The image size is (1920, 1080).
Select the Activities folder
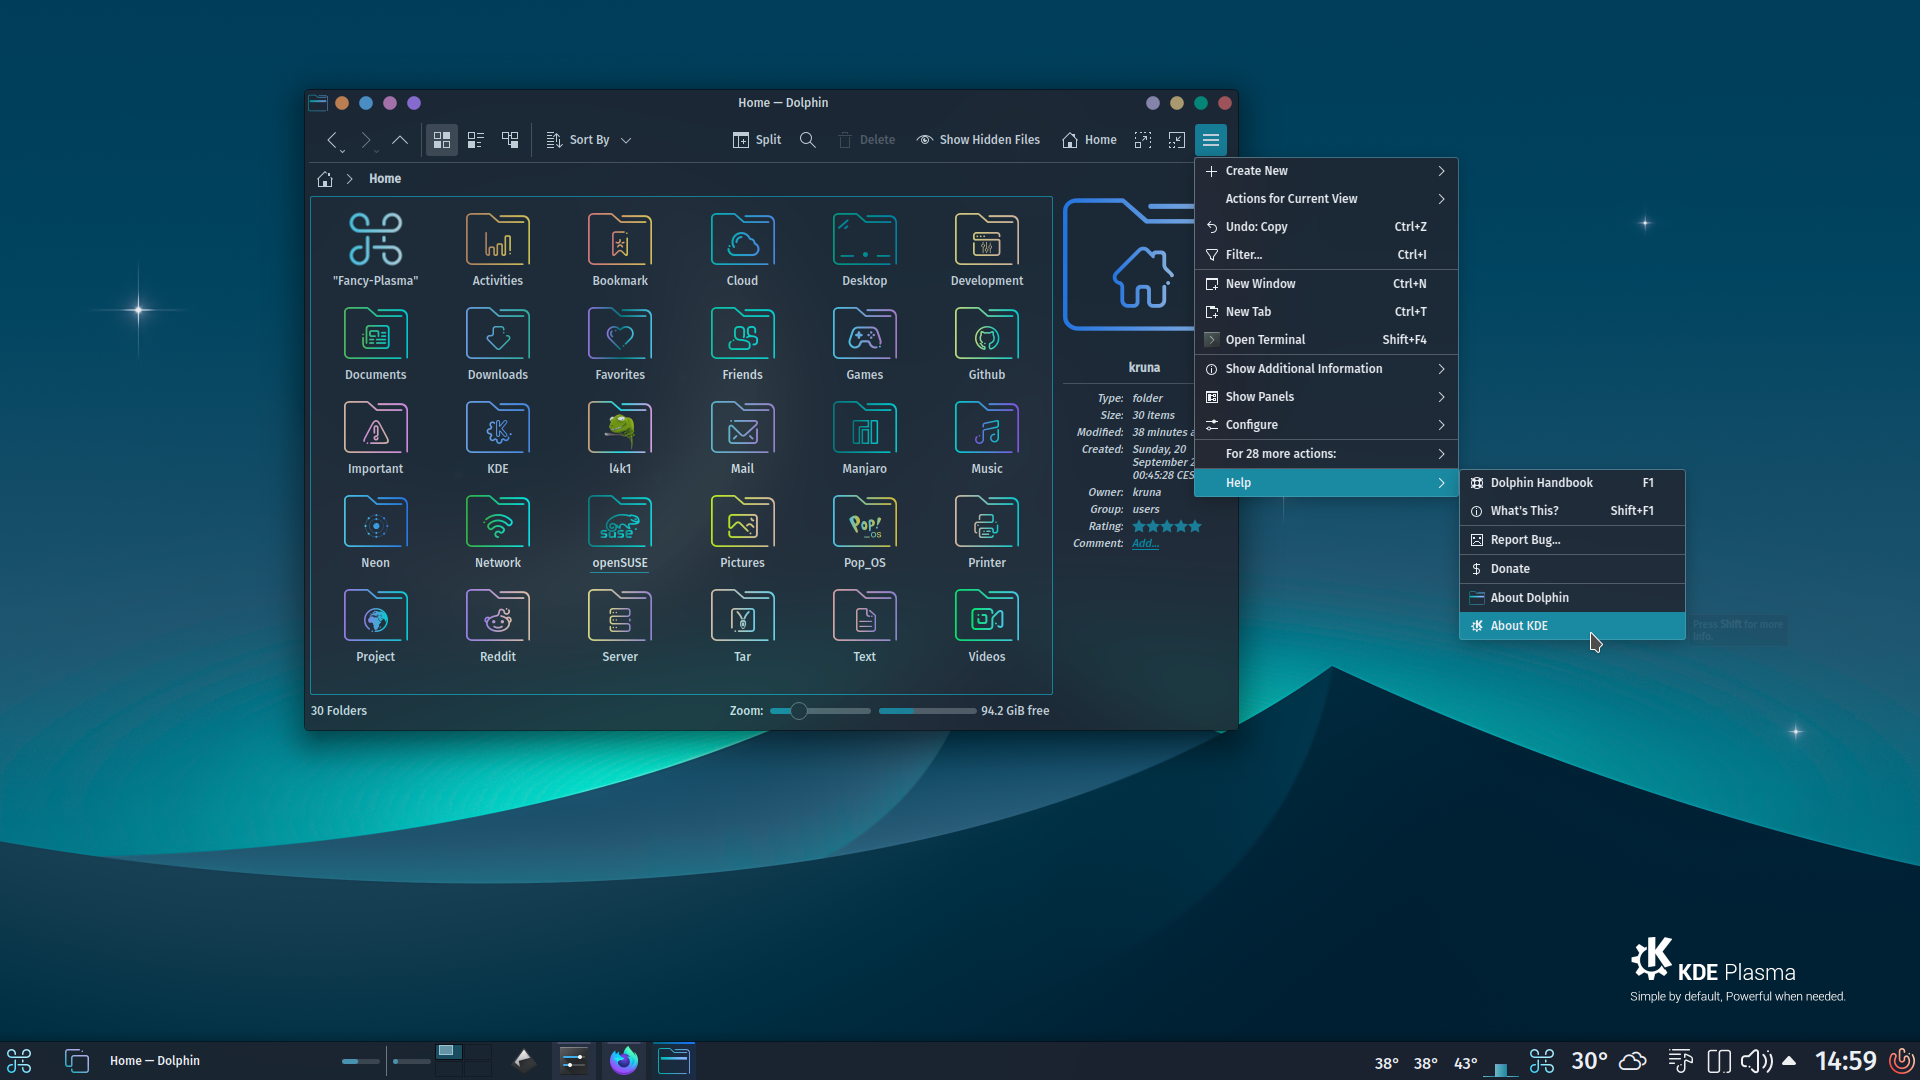498,249
